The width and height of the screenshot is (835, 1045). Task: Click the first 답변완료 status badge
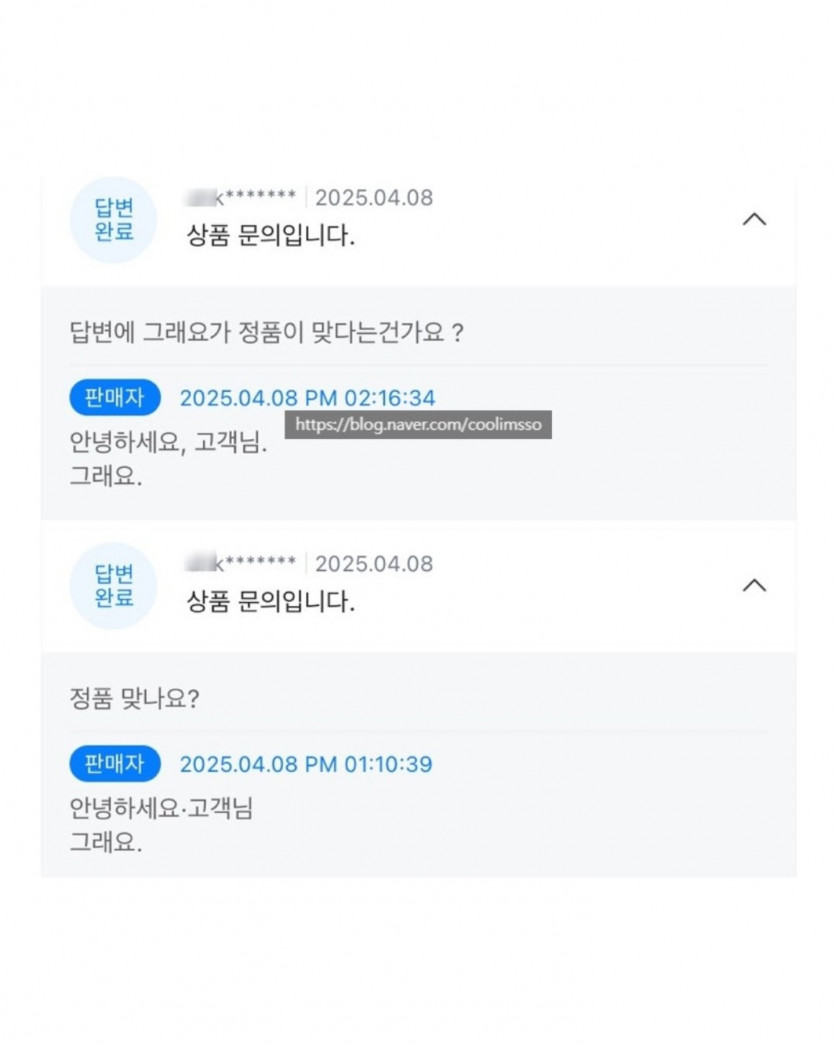[113, 220]
